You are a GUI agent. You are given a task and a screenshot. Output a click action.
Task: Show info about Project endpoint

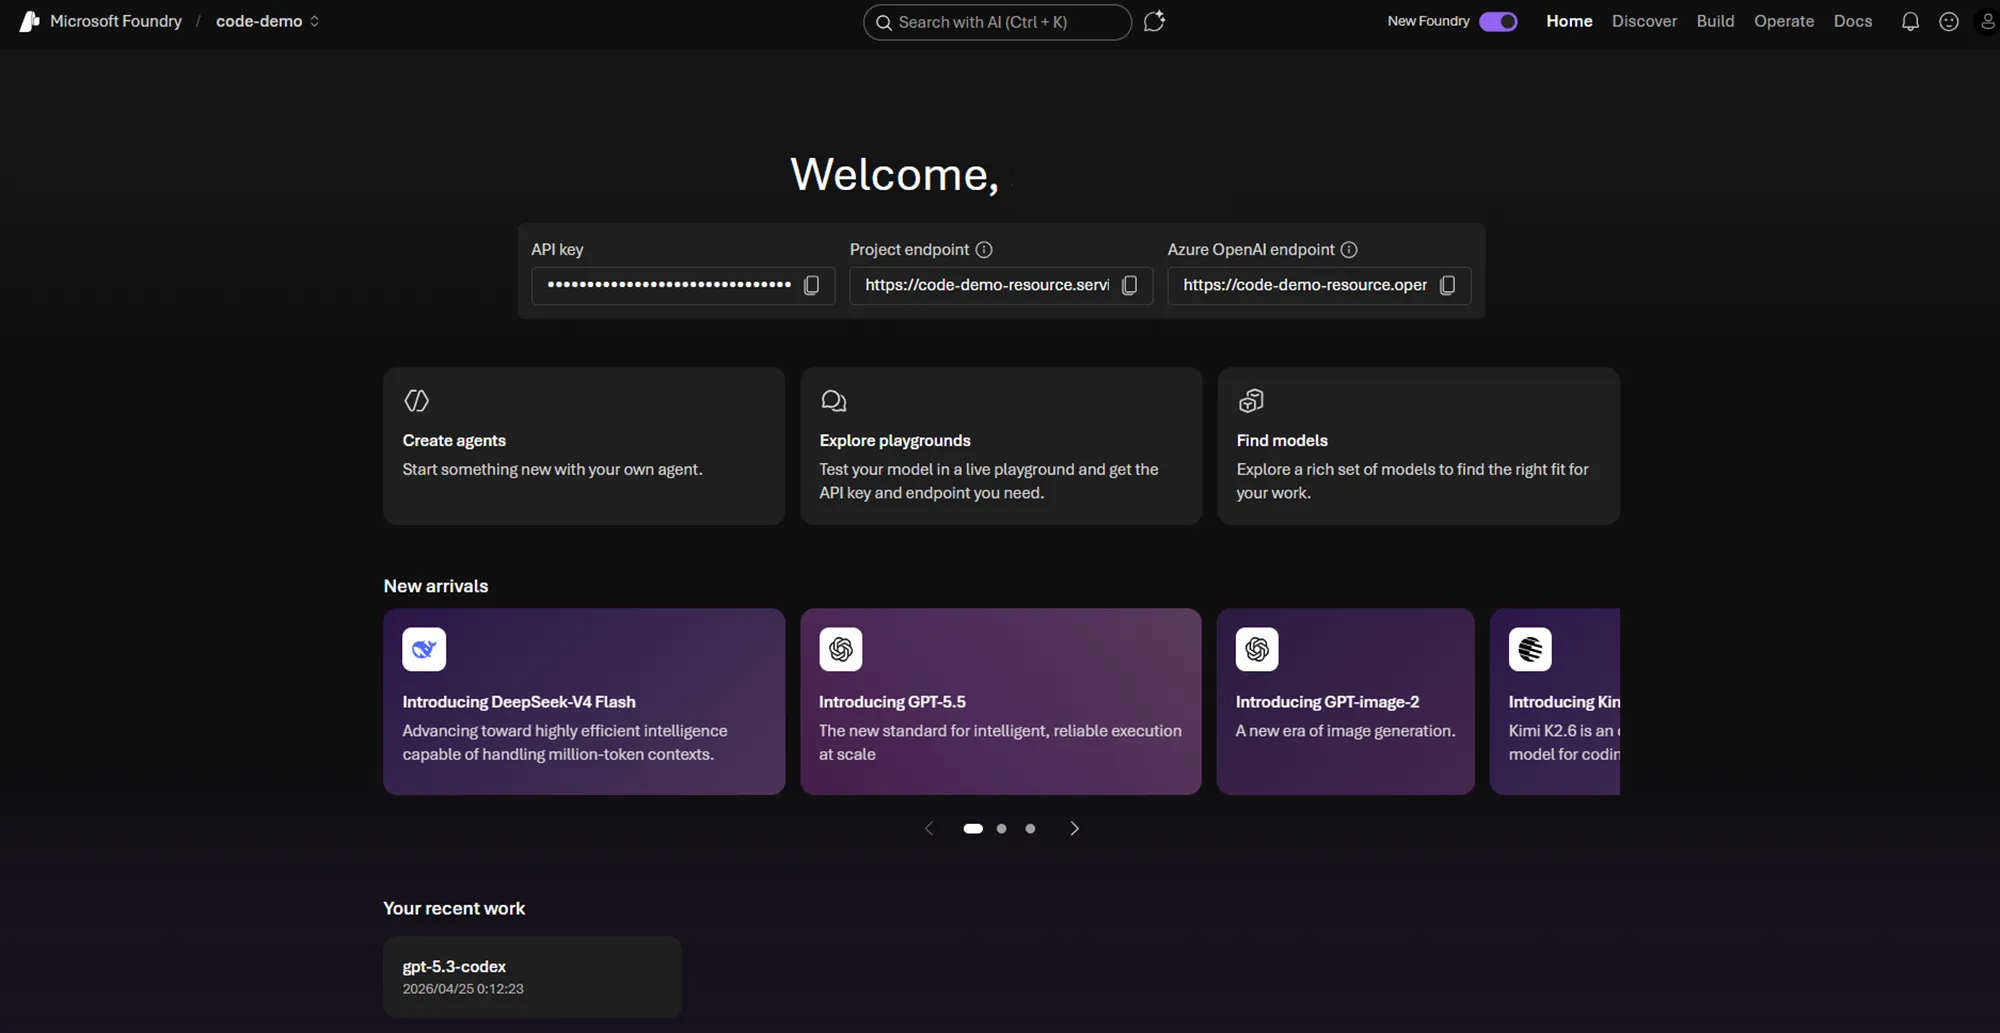click(984, 249)
